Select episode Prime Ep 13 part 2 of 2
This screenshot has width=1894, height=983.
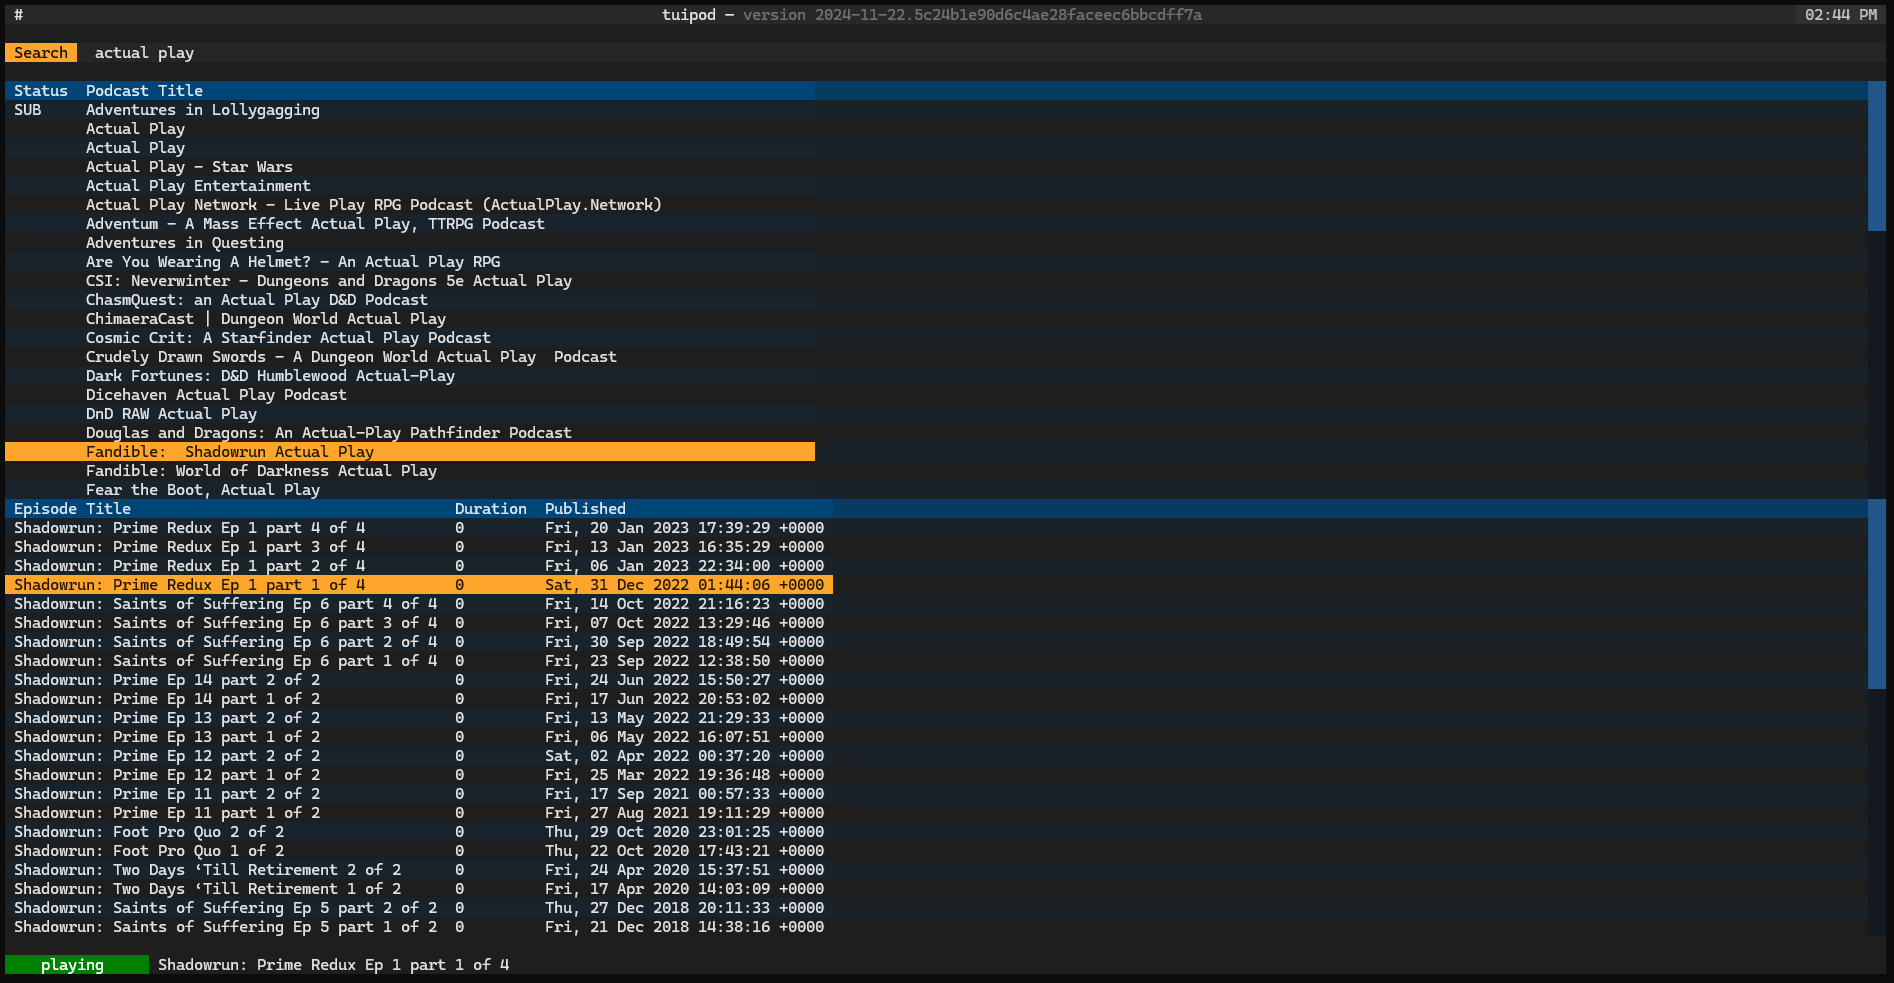pos(419,718)
